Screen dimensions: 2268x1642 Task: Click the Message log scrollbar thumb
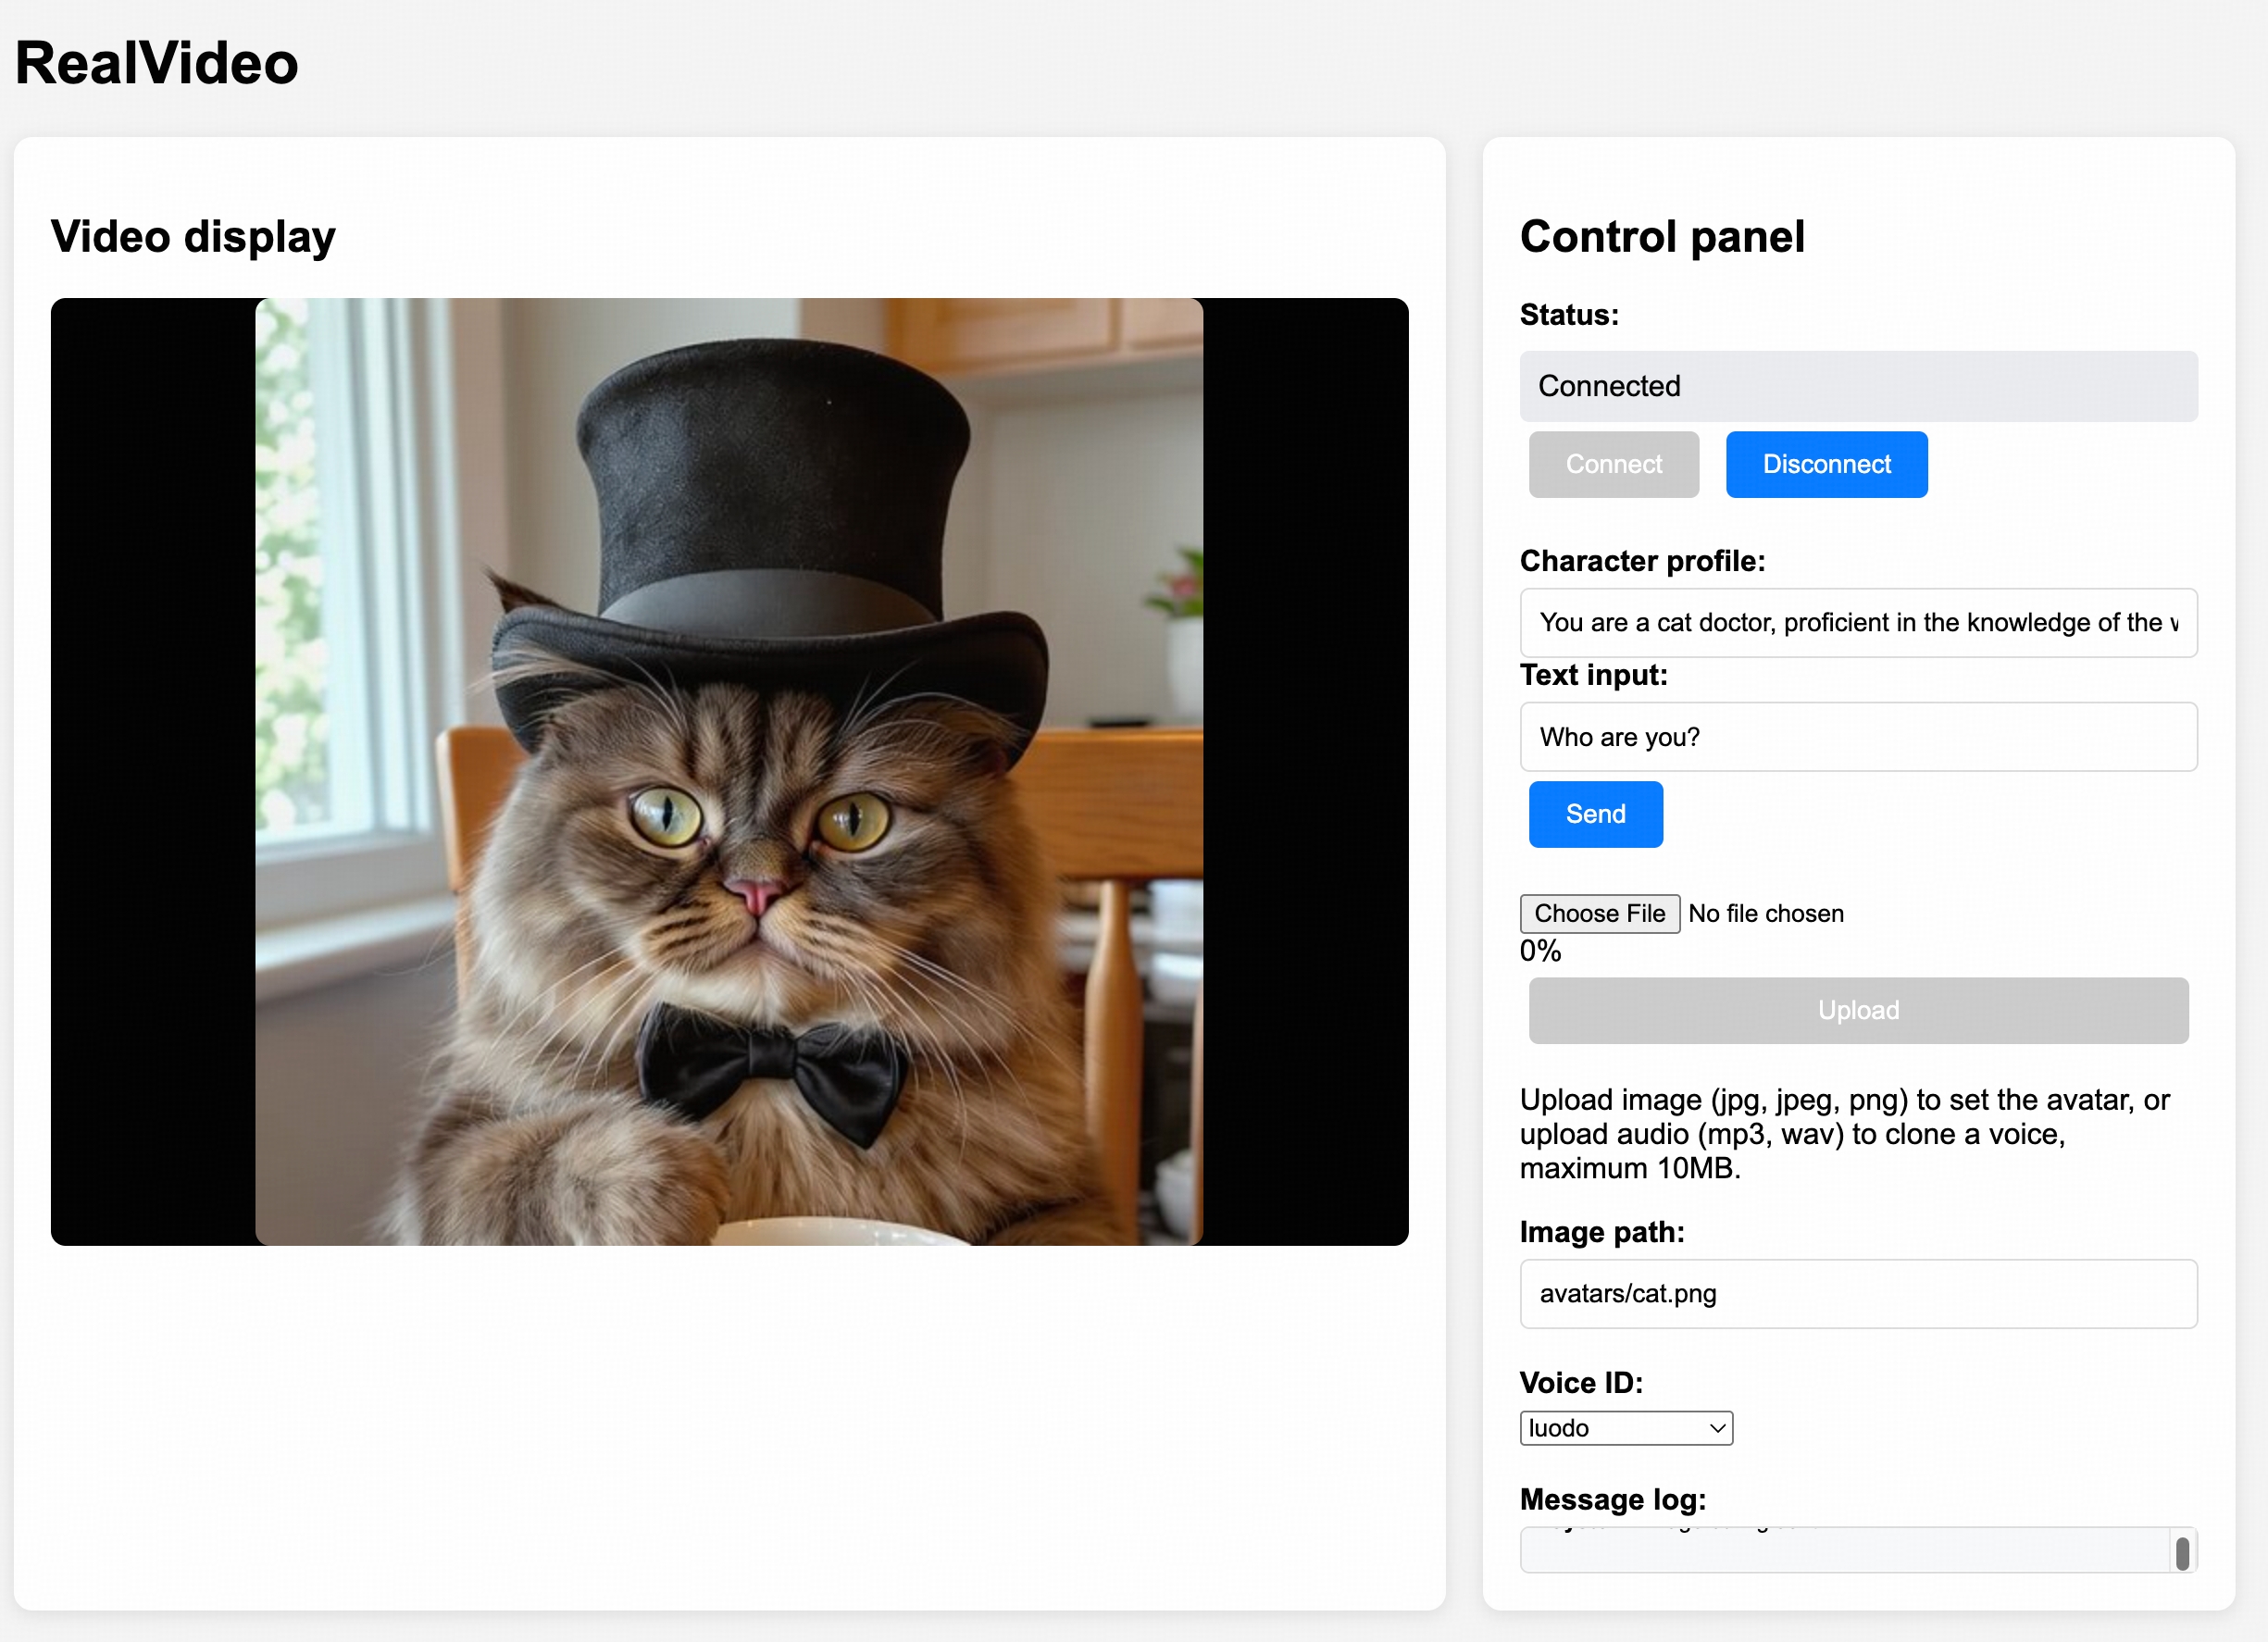pos(2182,1553)
